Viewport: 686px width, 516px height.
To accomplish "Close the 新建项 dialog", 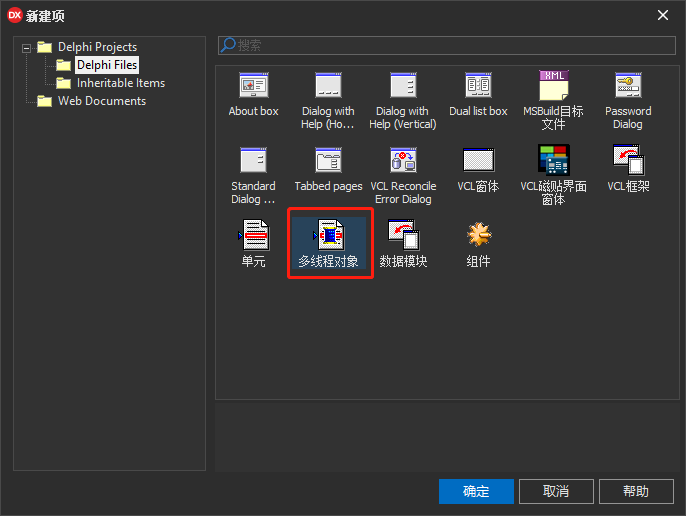I will coord(663,15).
